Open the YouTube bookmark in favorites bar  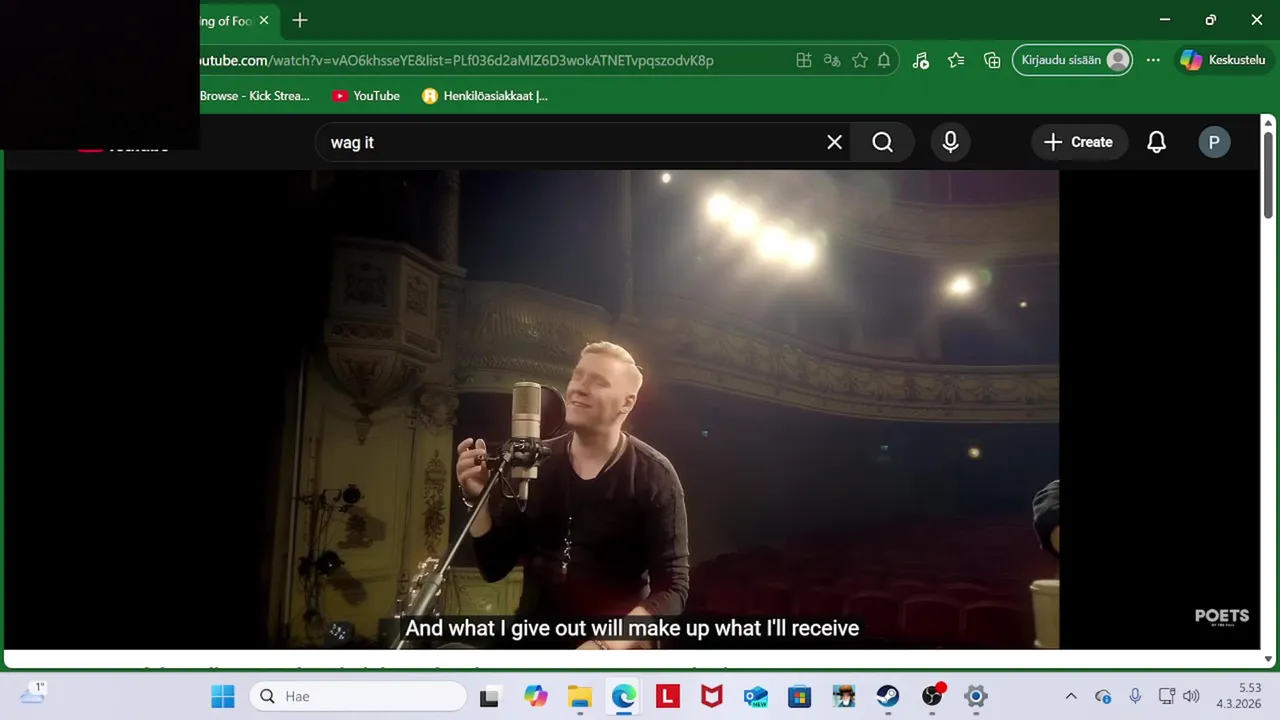tap(366, 96)
